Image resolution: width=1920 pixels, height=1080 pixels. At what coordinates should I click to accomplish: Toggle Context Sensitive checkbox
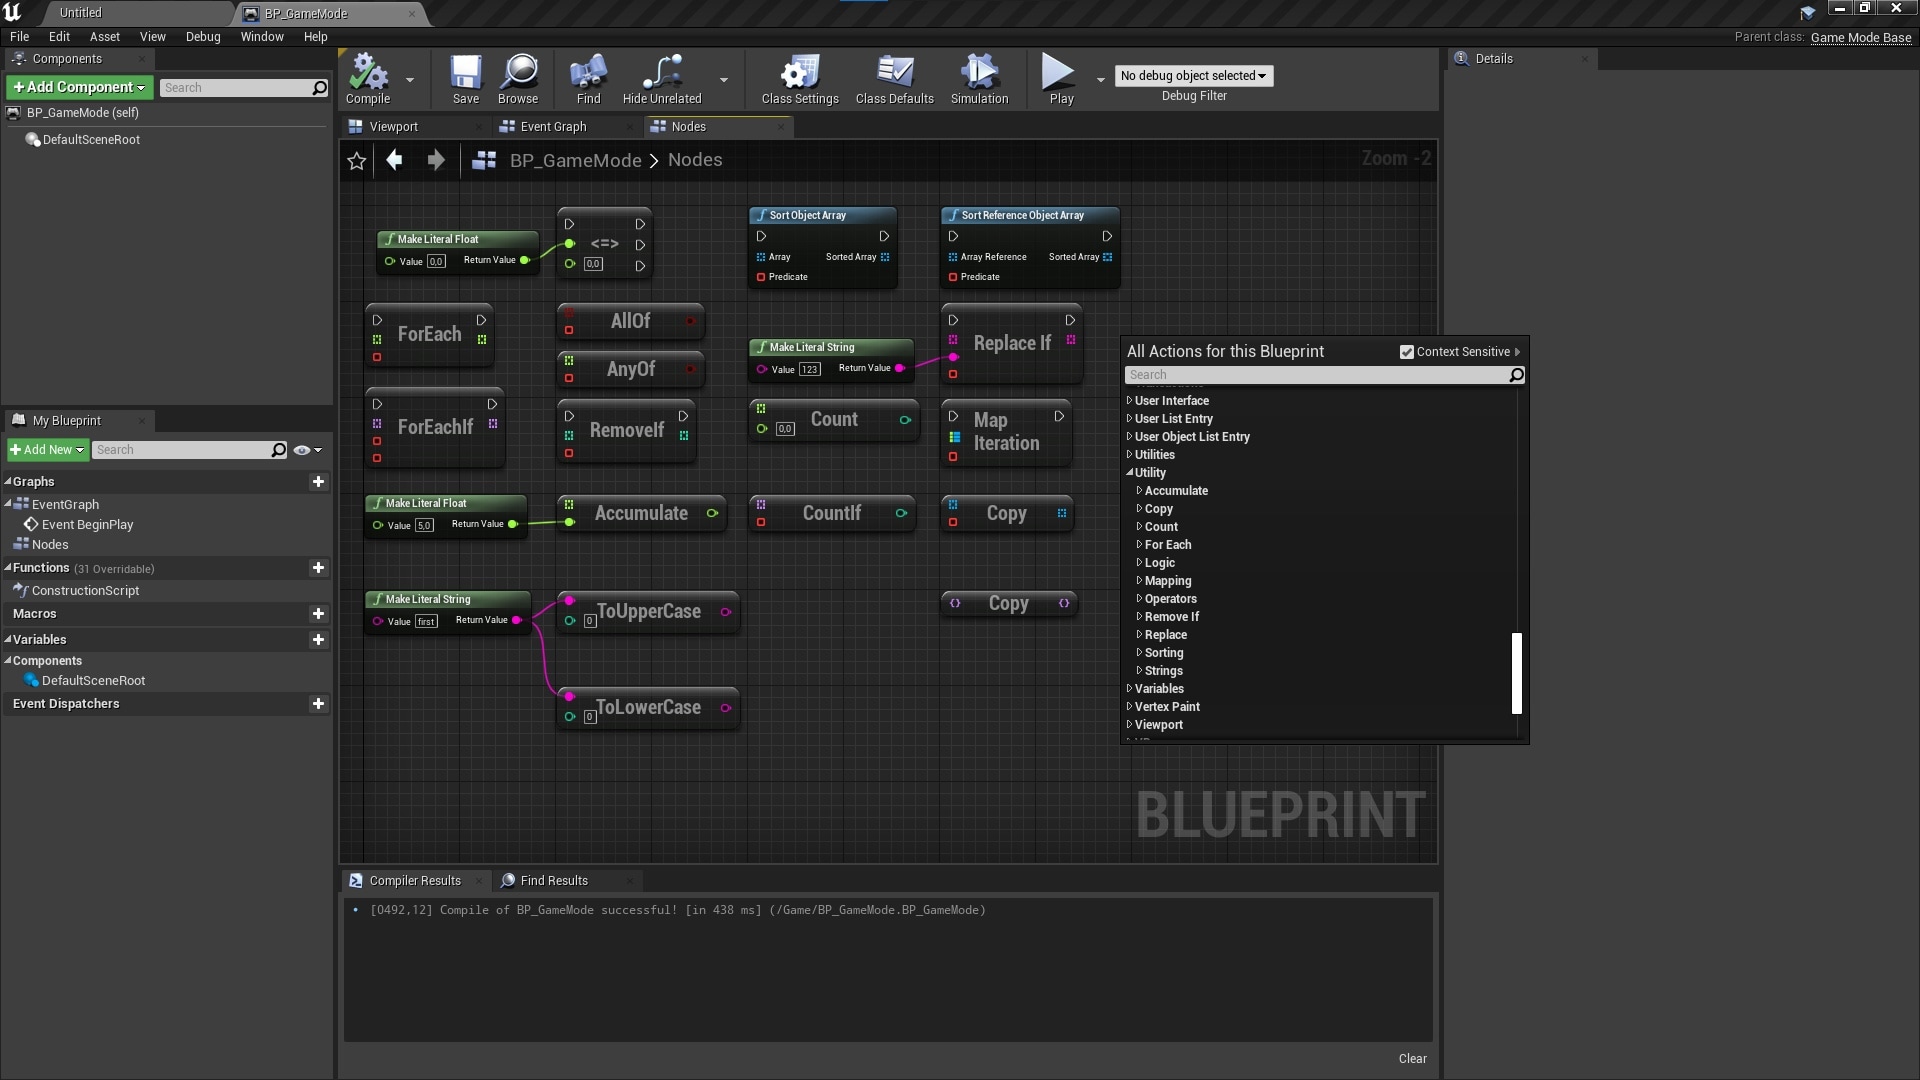1406,352
